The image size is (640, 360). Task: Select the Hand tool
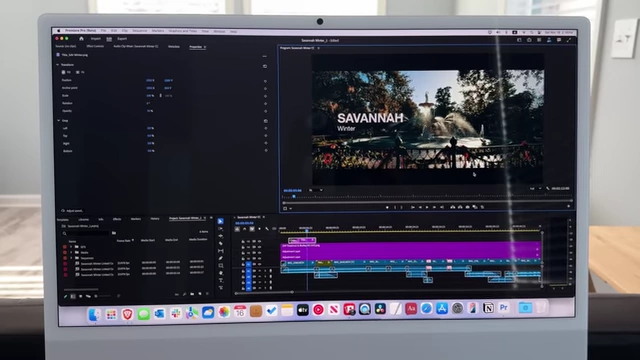tap(221, 273)
